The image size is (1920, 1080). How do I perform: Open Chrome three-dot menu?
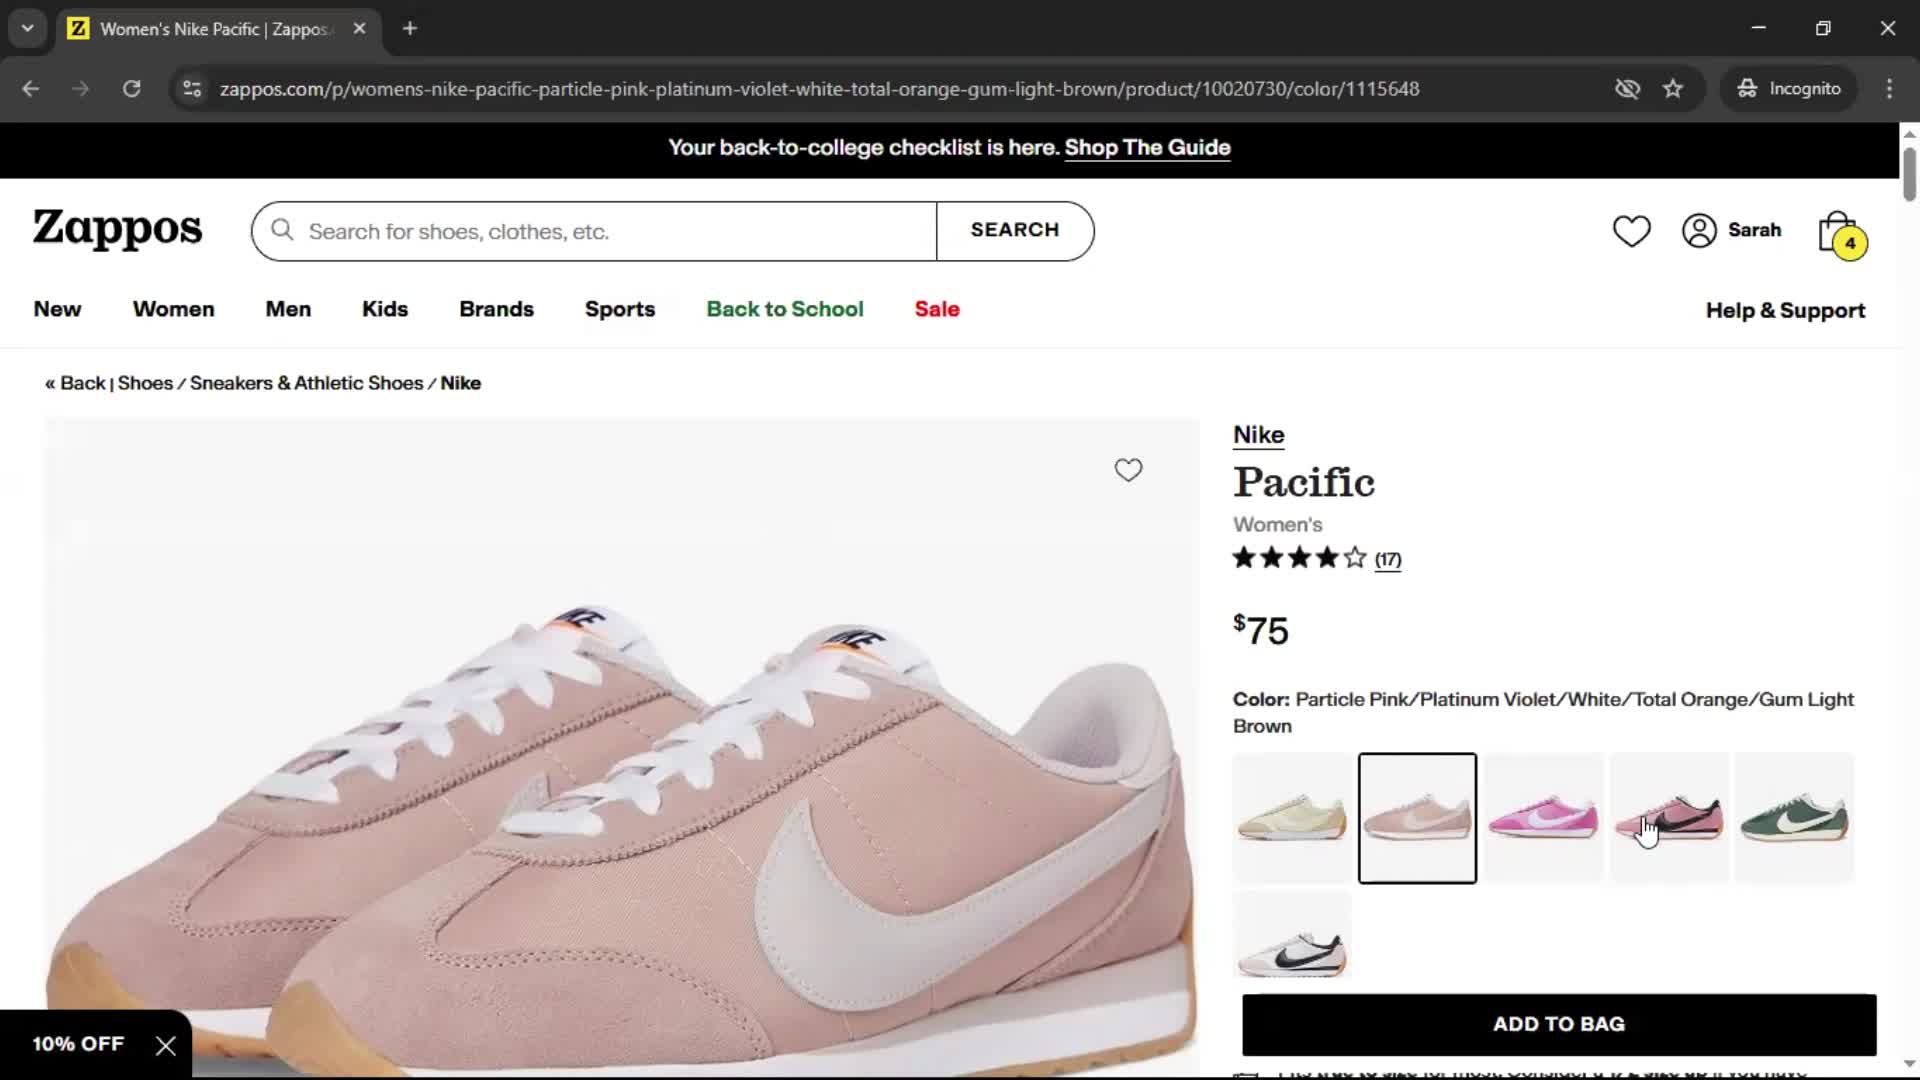(1889, 89)
